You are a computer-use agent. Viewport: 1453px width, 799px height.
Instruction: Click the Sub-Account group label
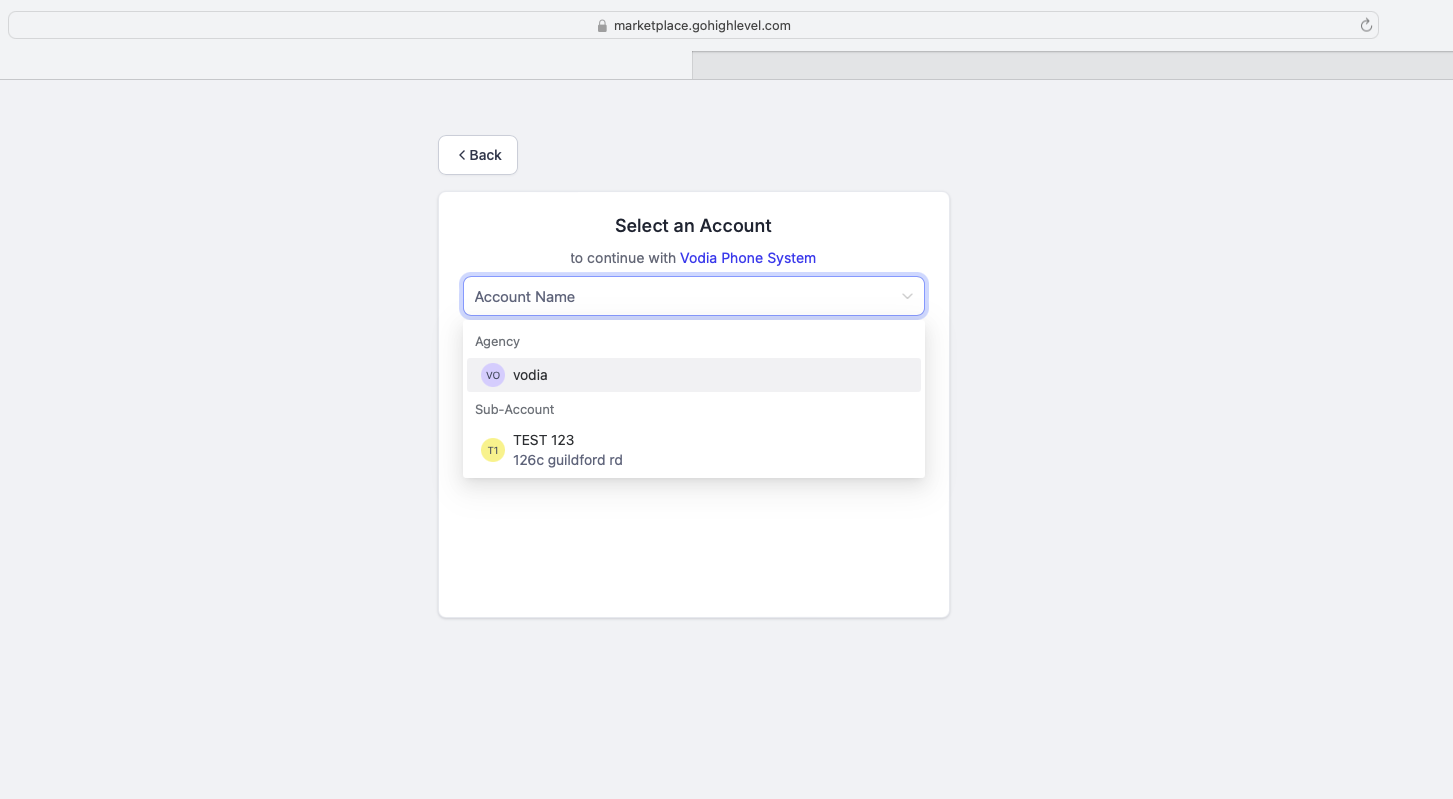tap(514, 409)
